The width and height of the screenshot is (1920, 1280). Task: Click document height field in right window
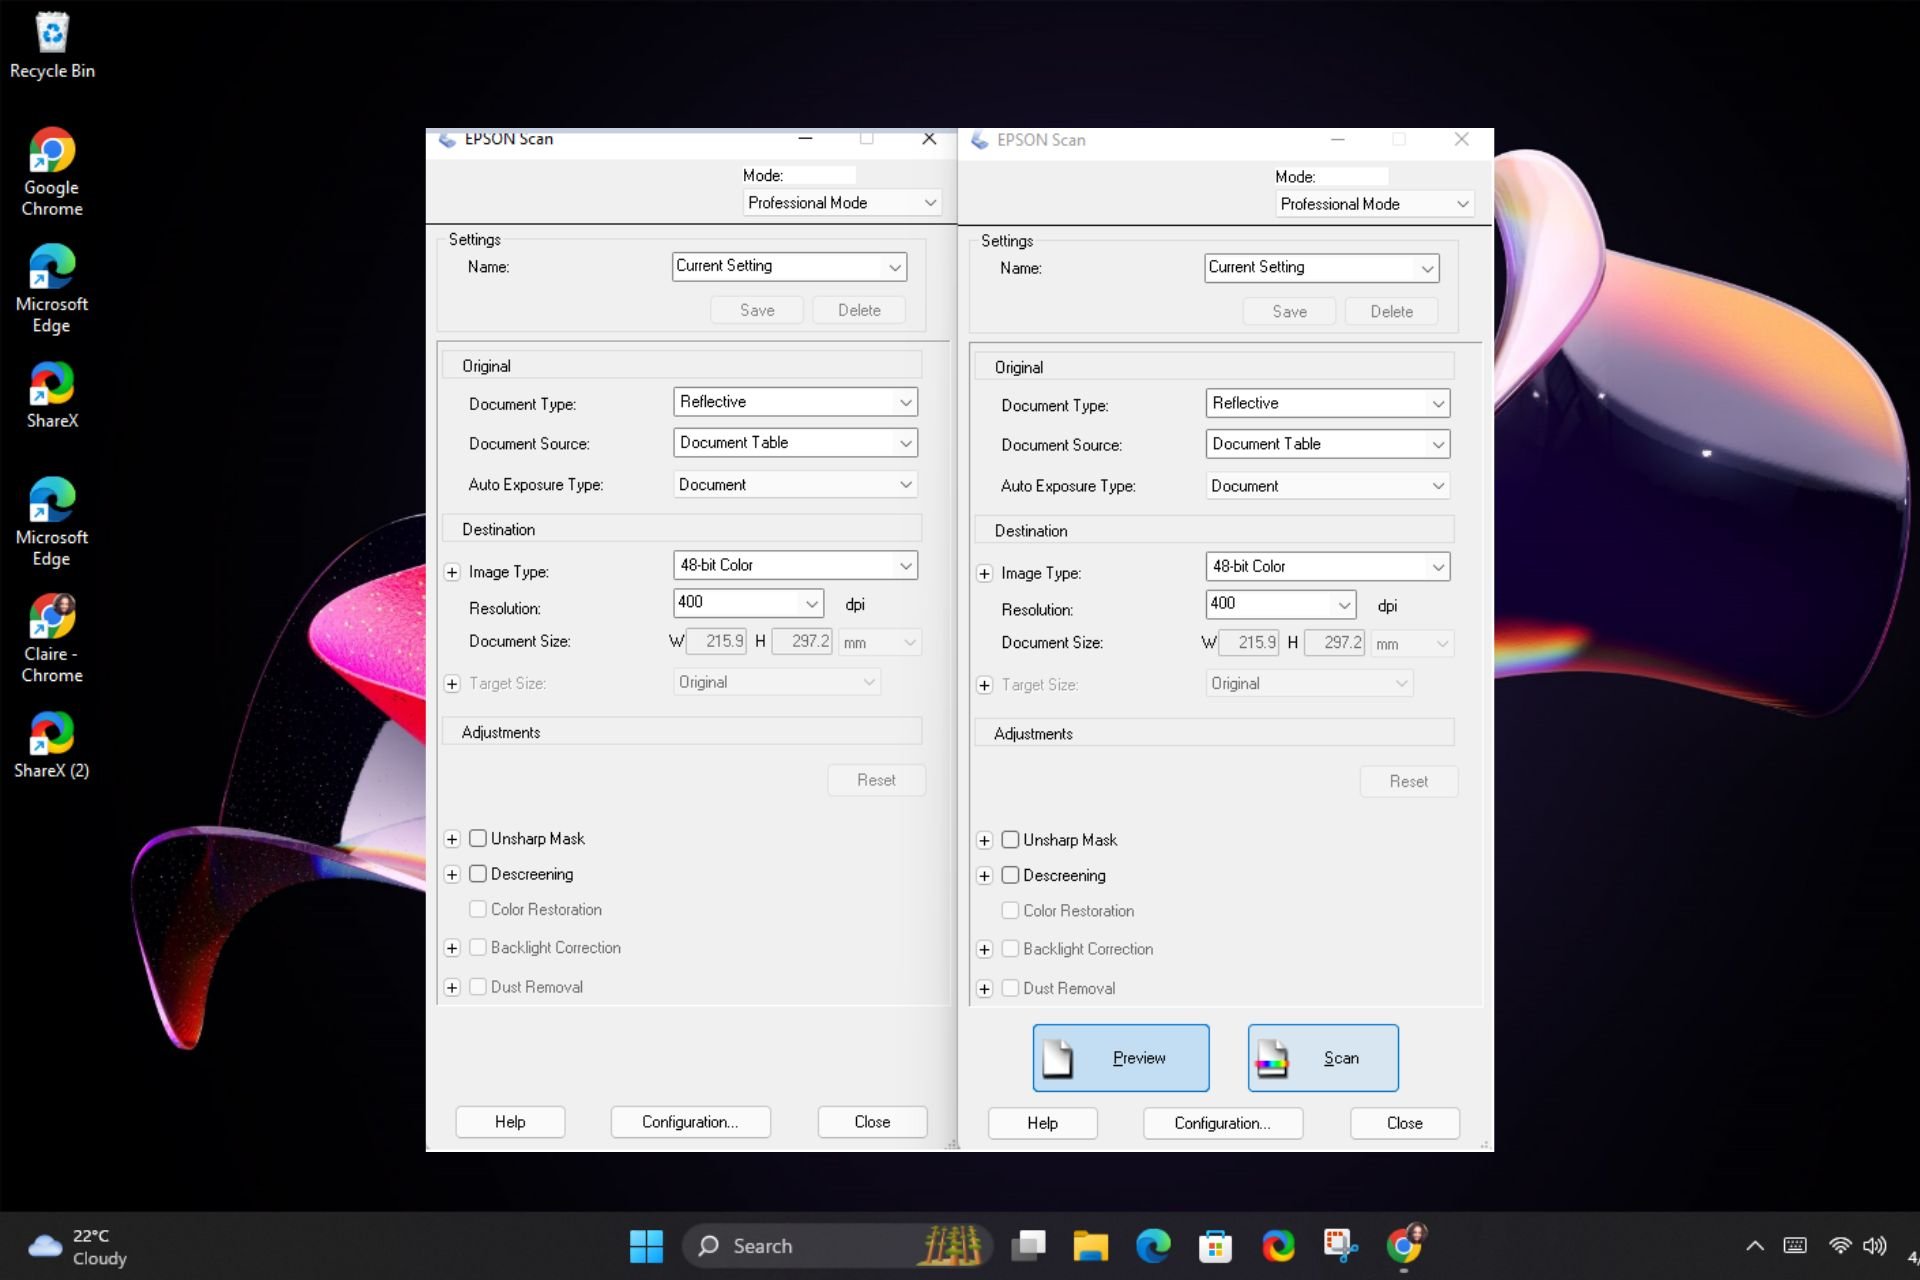click(1335, 643)
